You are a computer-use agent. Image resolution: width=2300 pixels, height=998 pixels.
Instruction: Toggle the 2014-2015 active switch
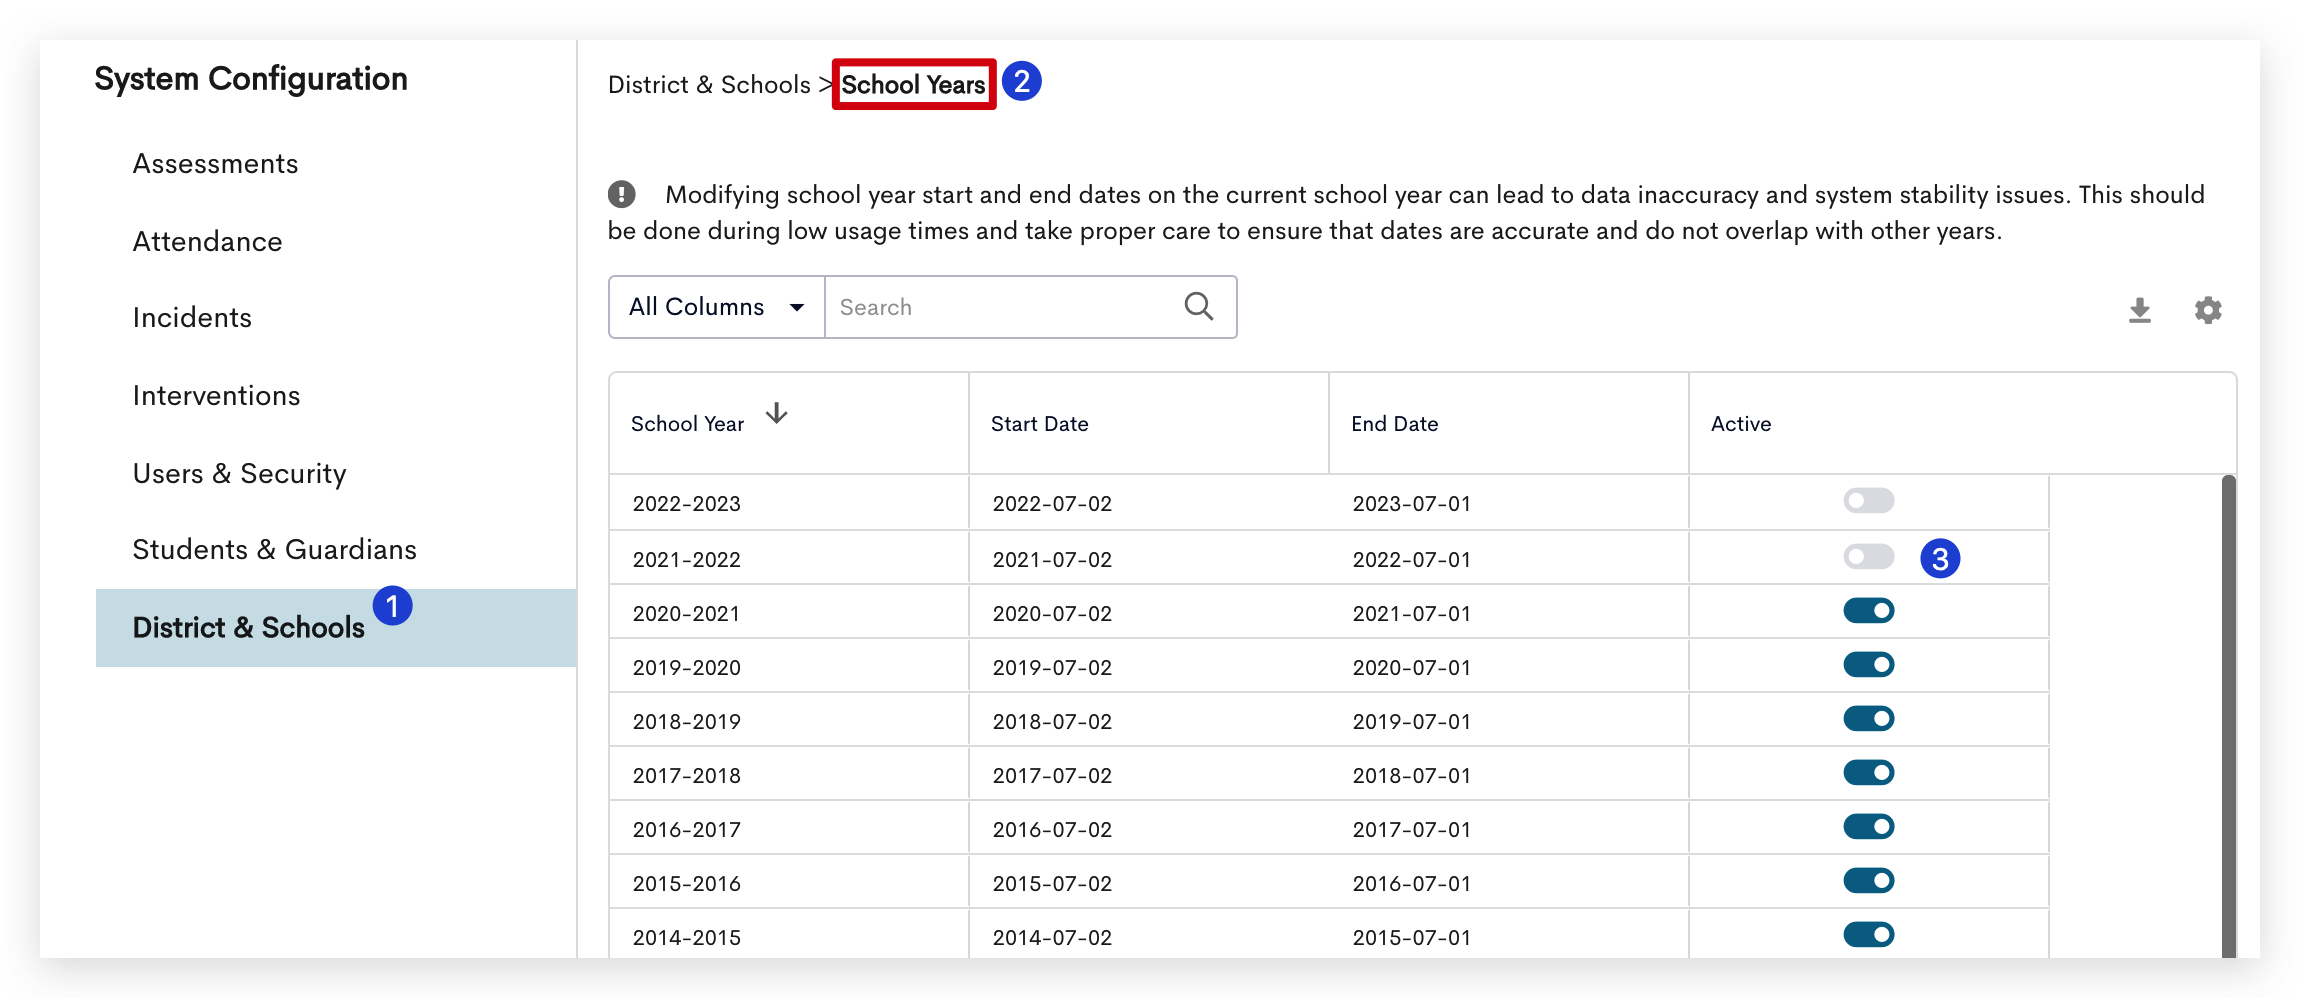point(1869,934)
